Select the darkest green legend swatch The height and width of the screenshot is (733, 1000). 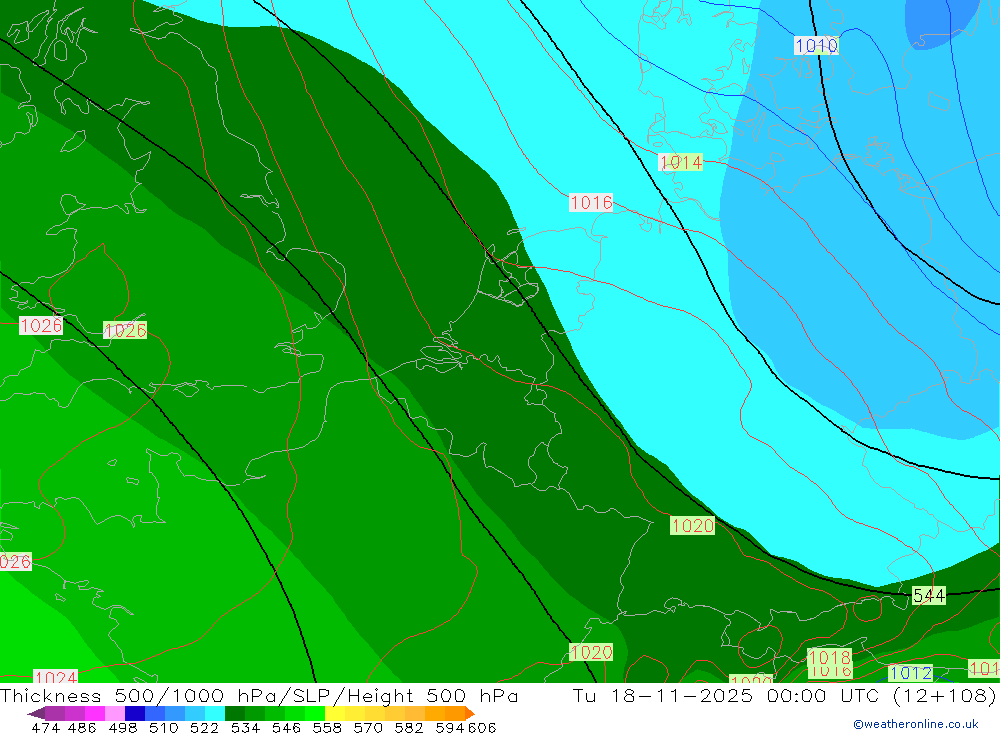click(235, 713)
